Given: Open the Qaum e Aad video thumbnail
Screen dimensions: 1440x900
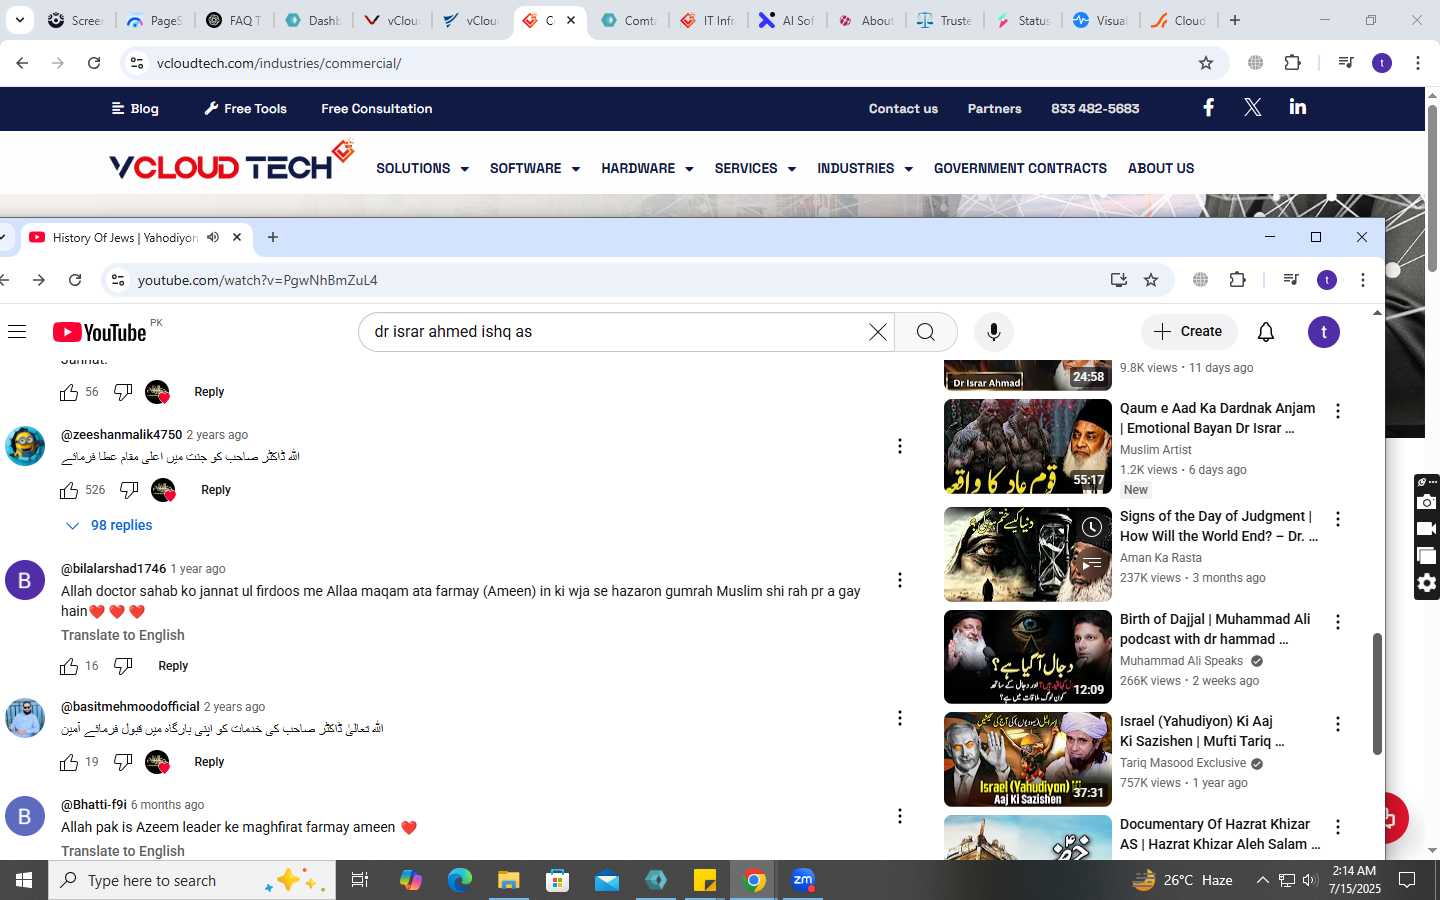Looking at the screenshot, I should point(1028,446).
